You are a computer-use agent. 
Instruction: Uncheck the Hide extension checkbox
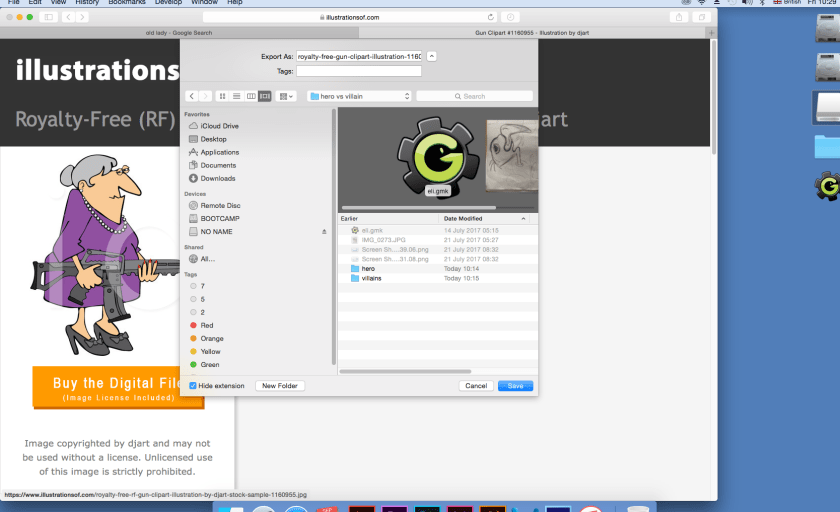coord(193,385)
